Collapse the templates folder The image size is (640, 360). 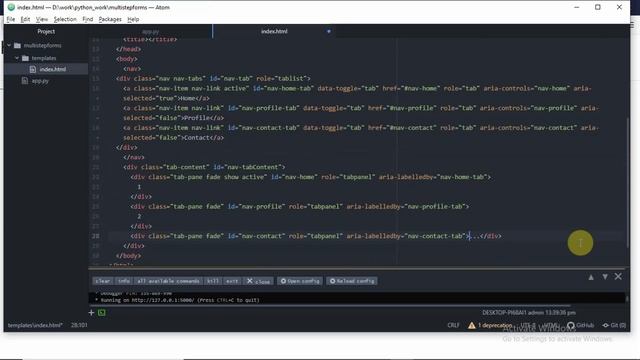pyautogui.click(x=17, y=58)
